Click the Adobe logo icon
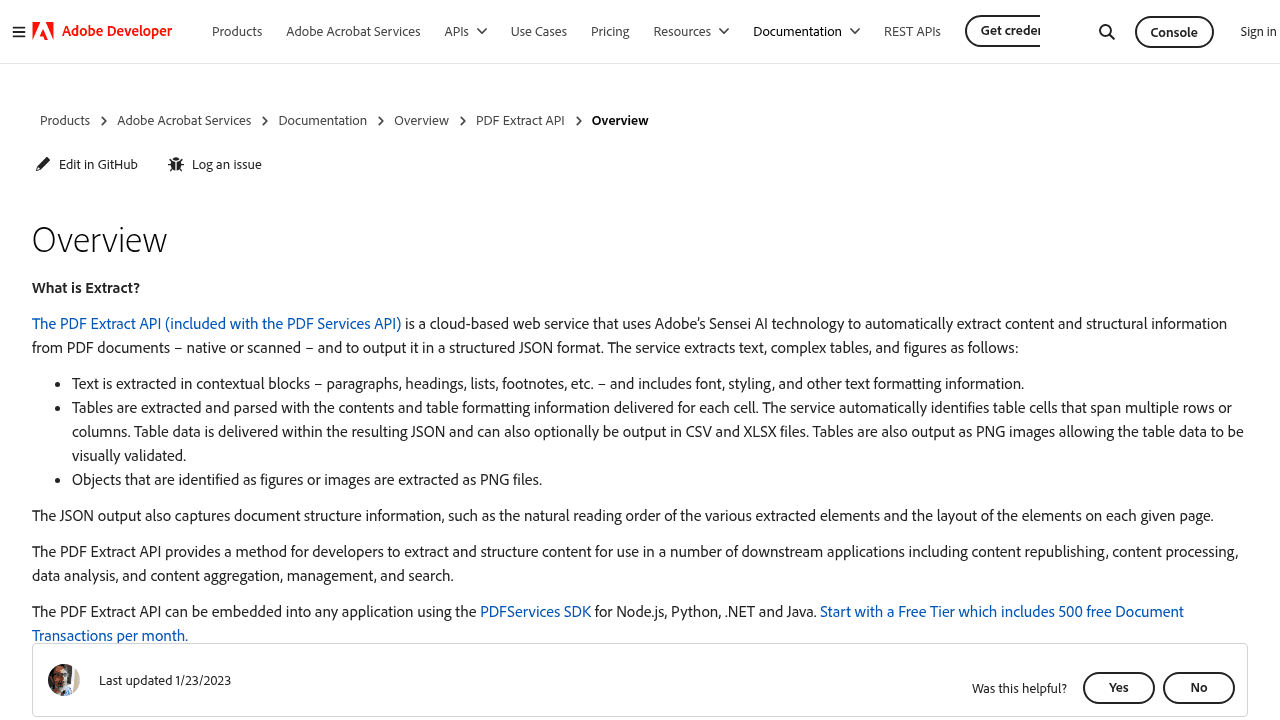 tap(43, 31)
